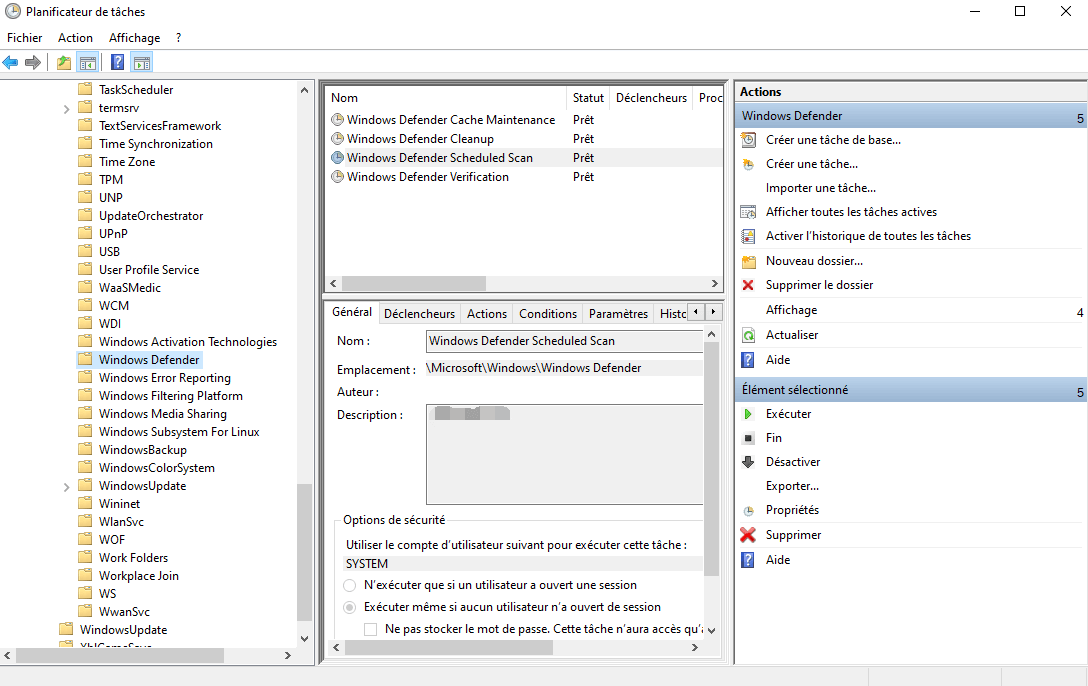Click the Activer l'historique de toutes les tâches icon
Viewport: 1088px width, 686px height.
(x=748, y=237)
